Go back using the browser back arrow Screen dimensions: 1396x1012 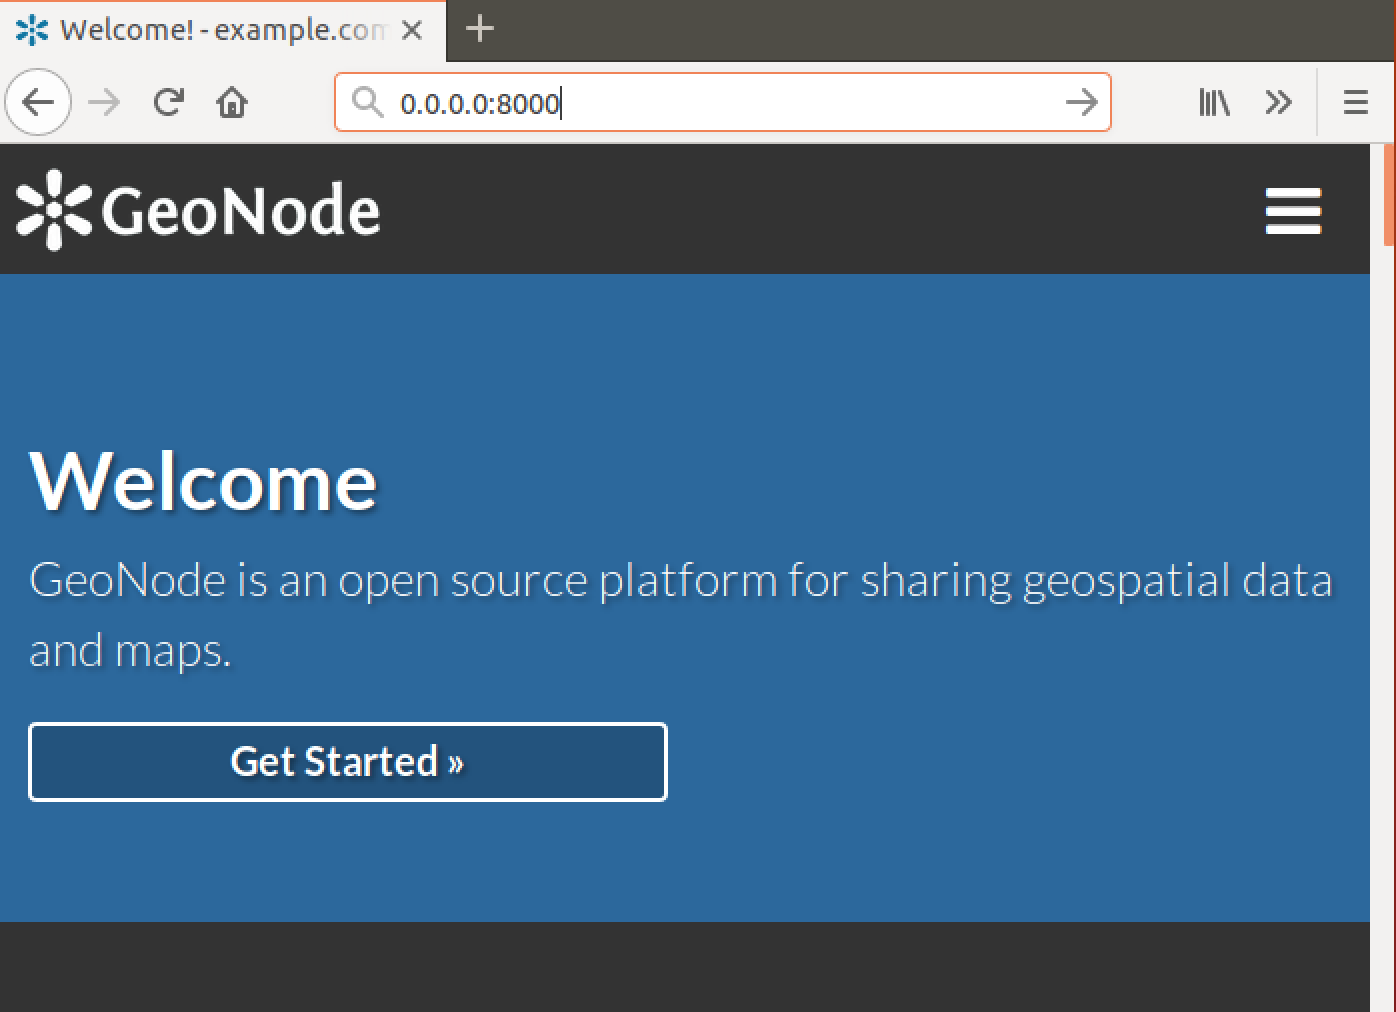pos(38,102)
